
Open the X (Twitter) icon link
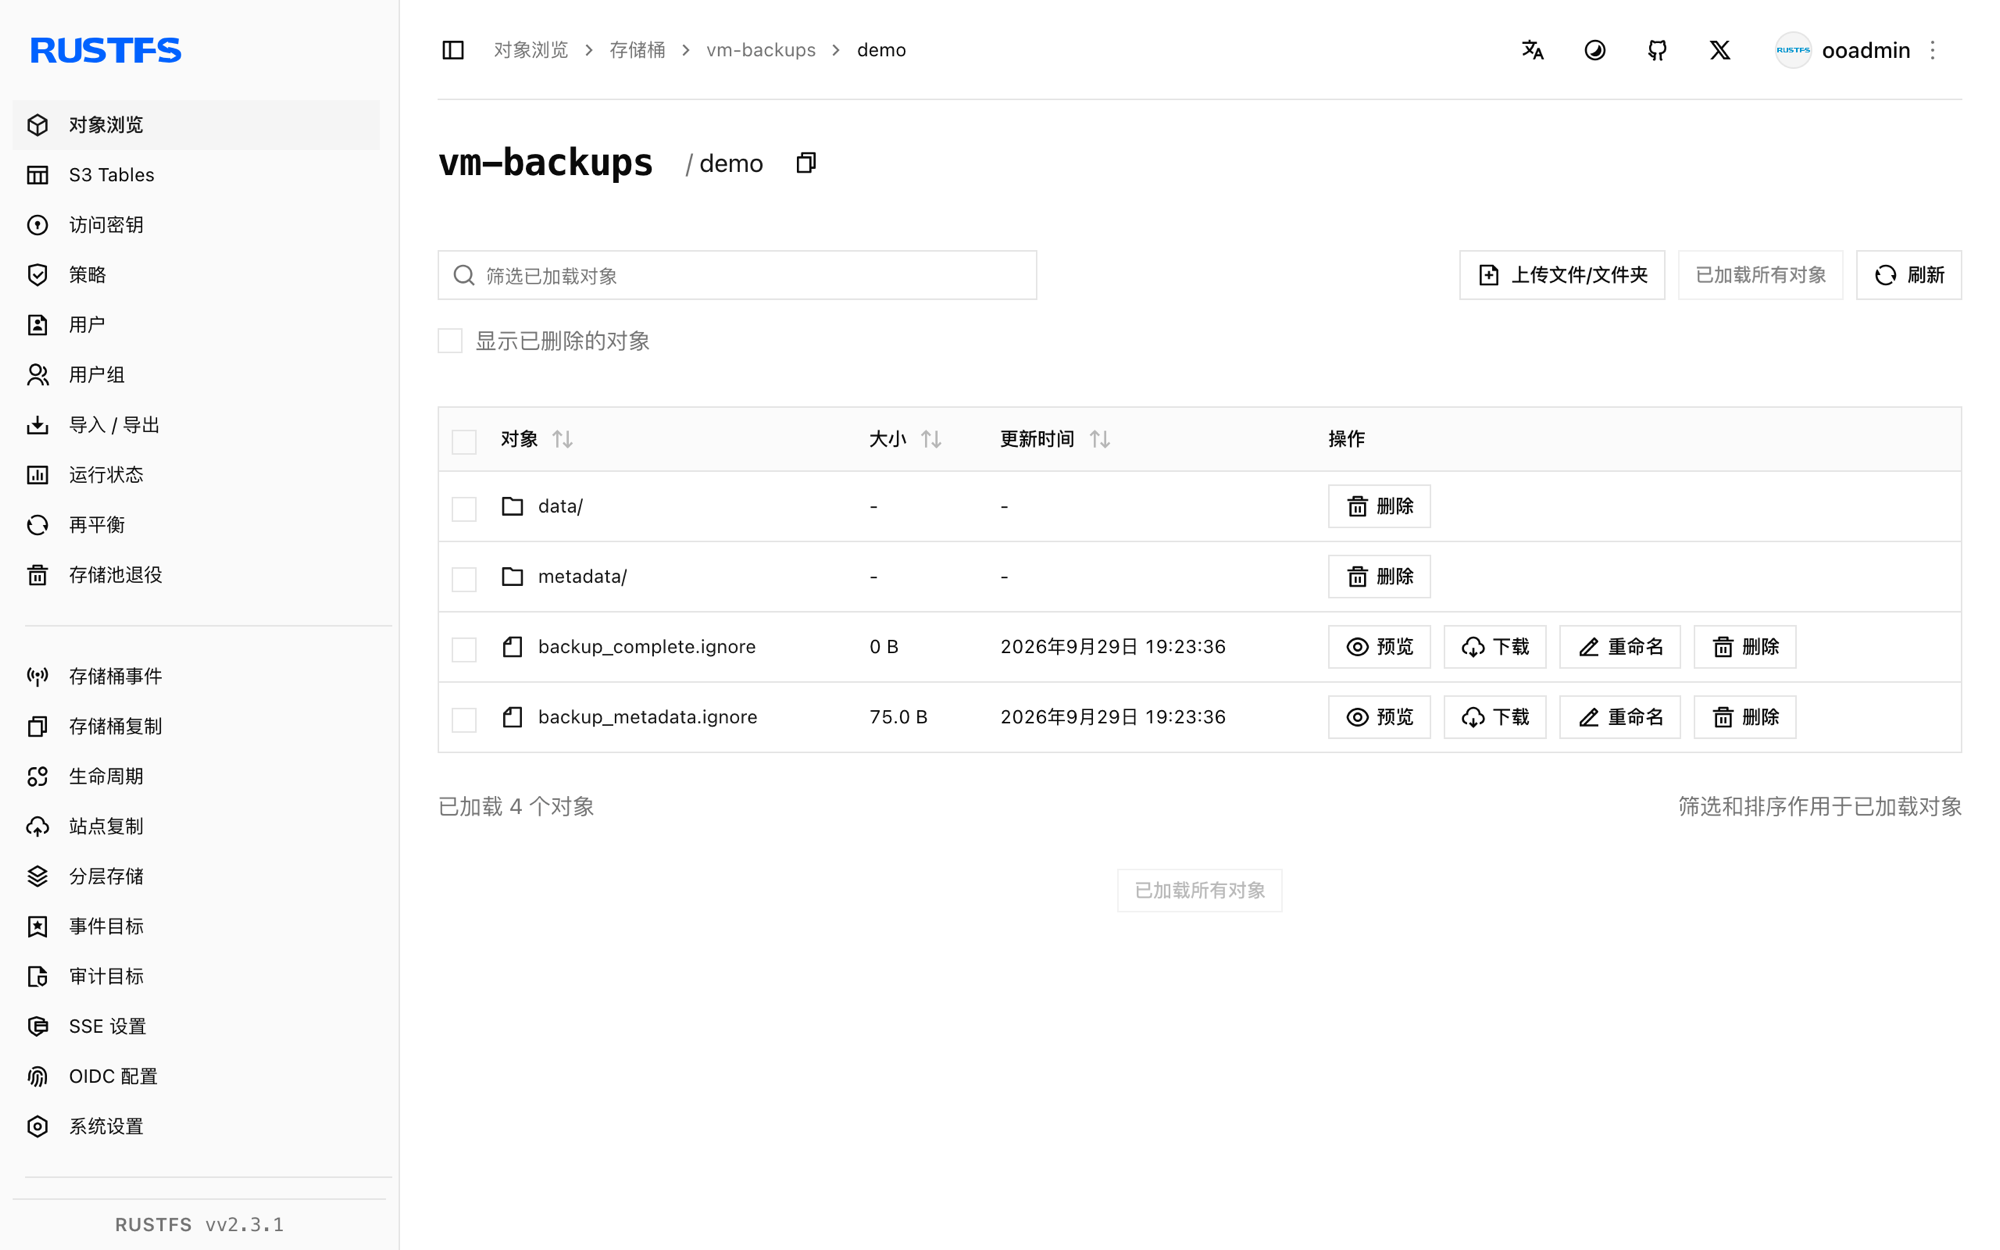[1720, 50]
